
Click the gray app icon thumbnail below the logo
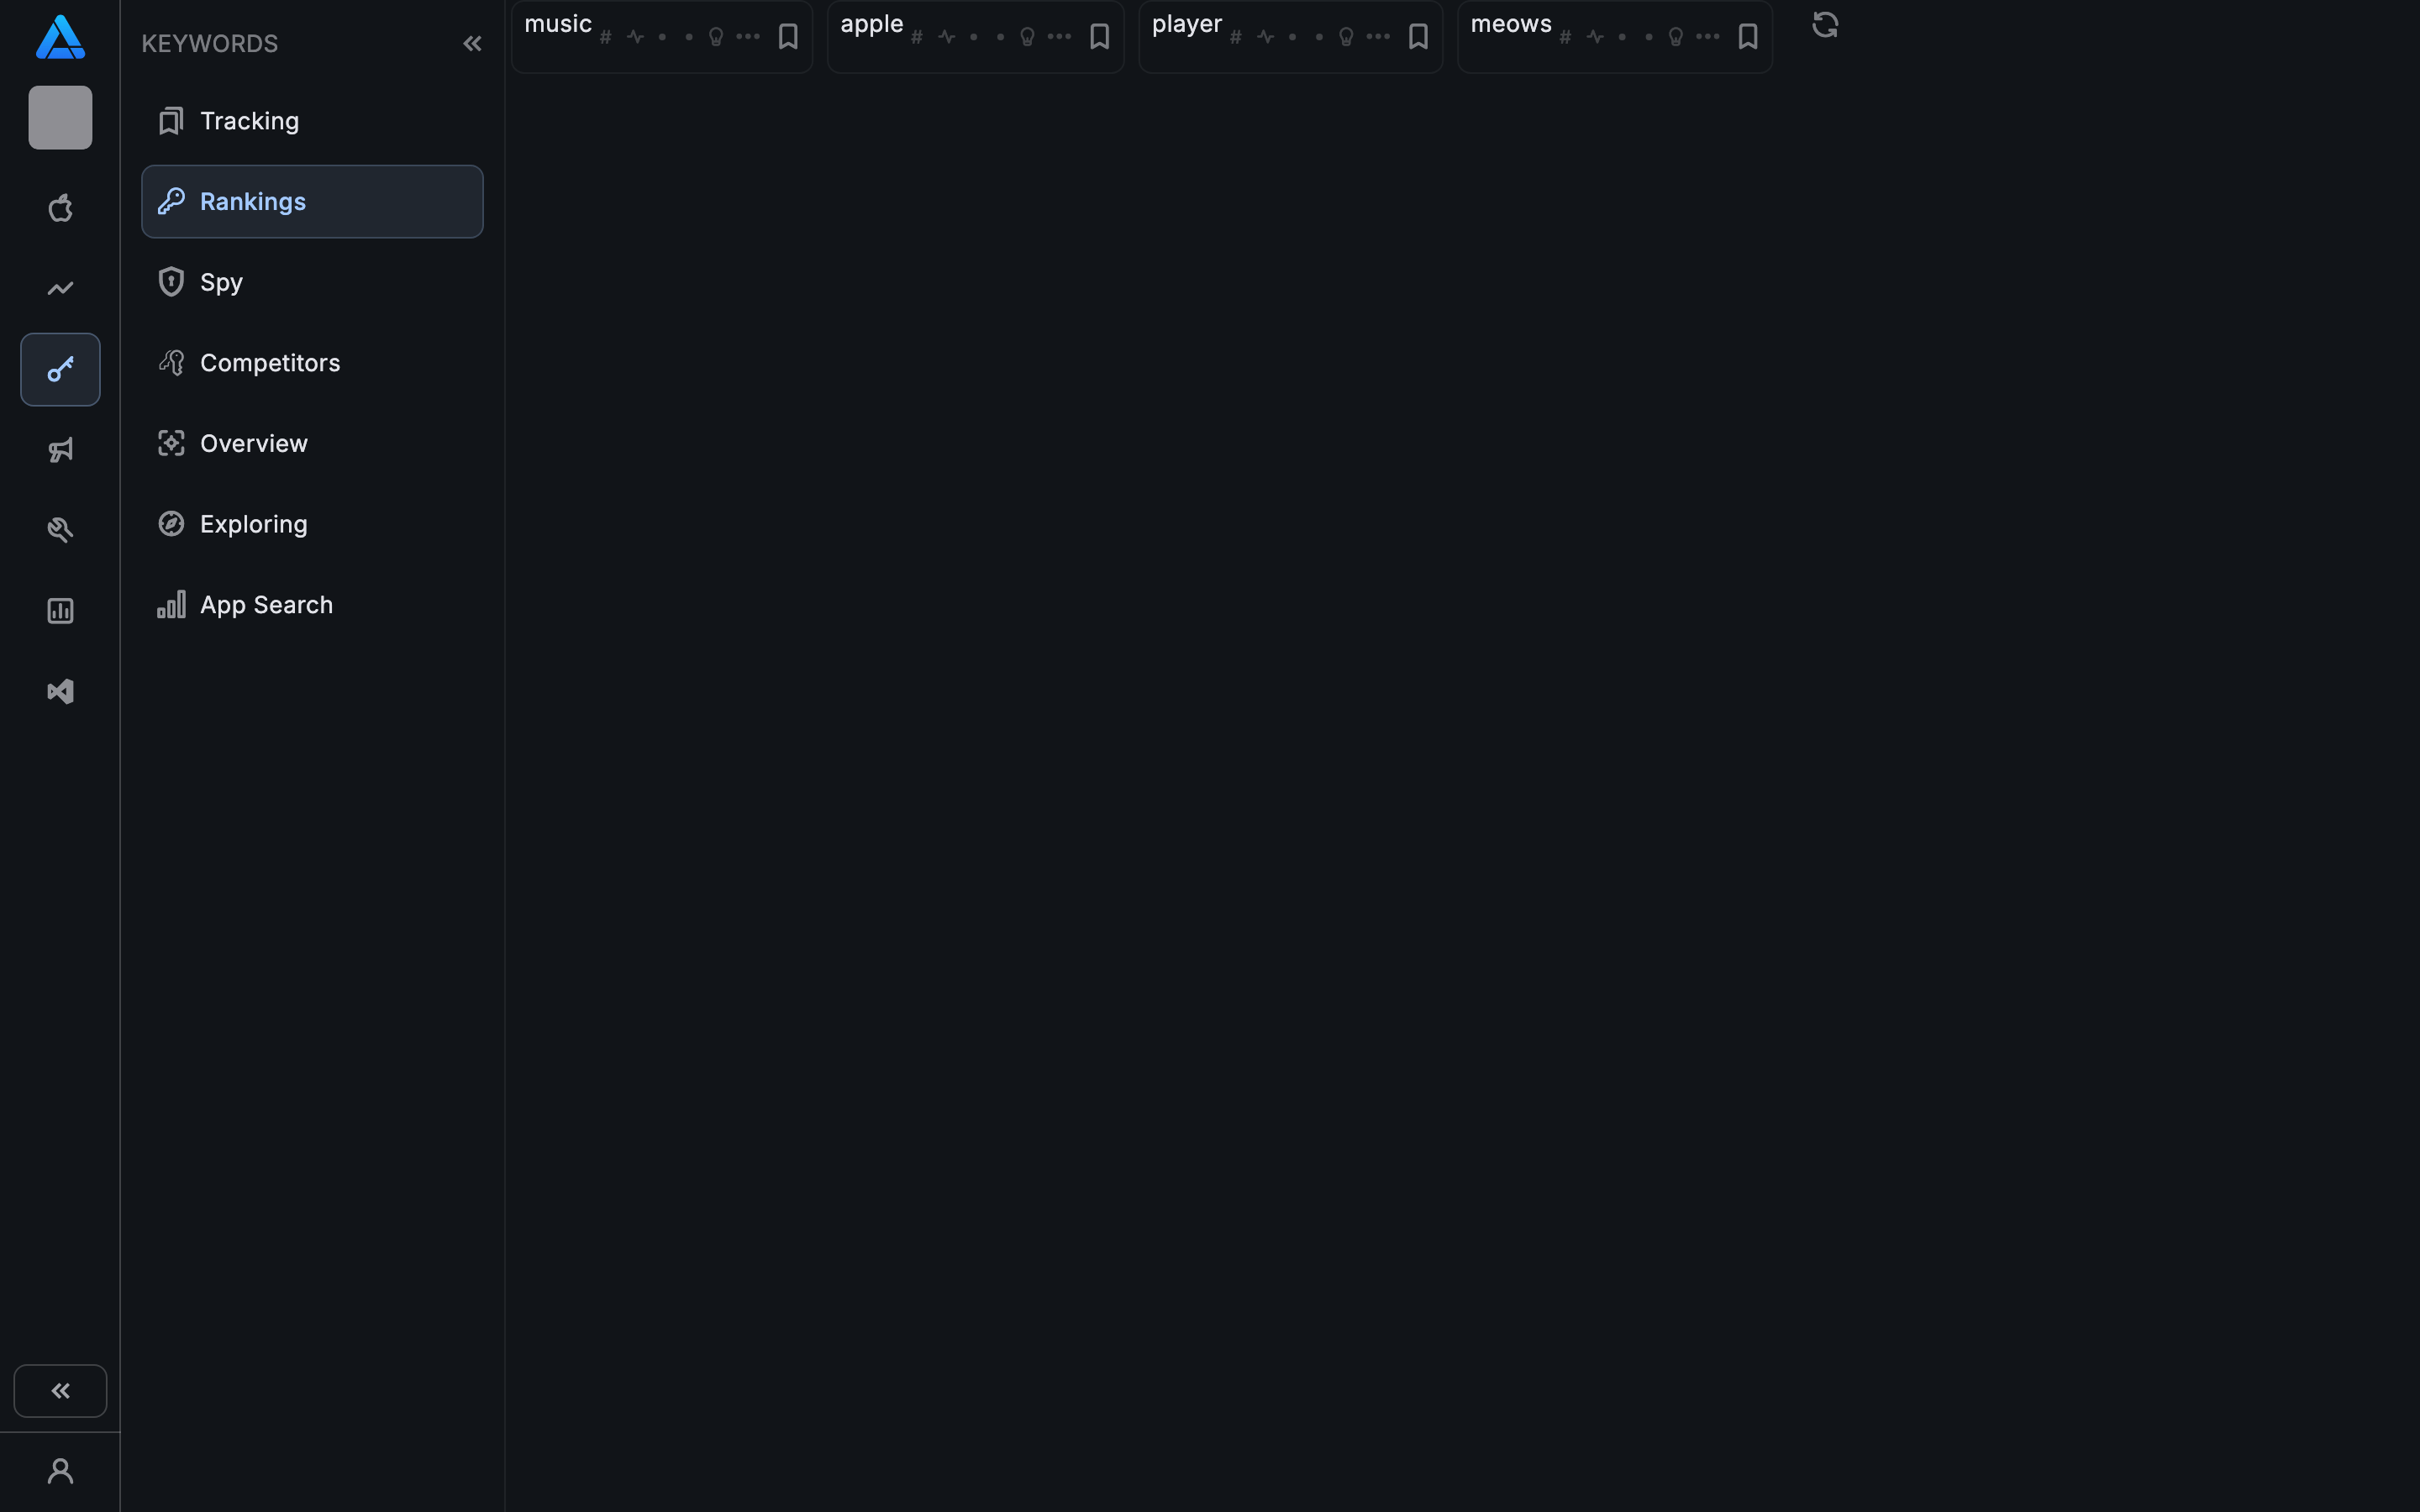60,117
